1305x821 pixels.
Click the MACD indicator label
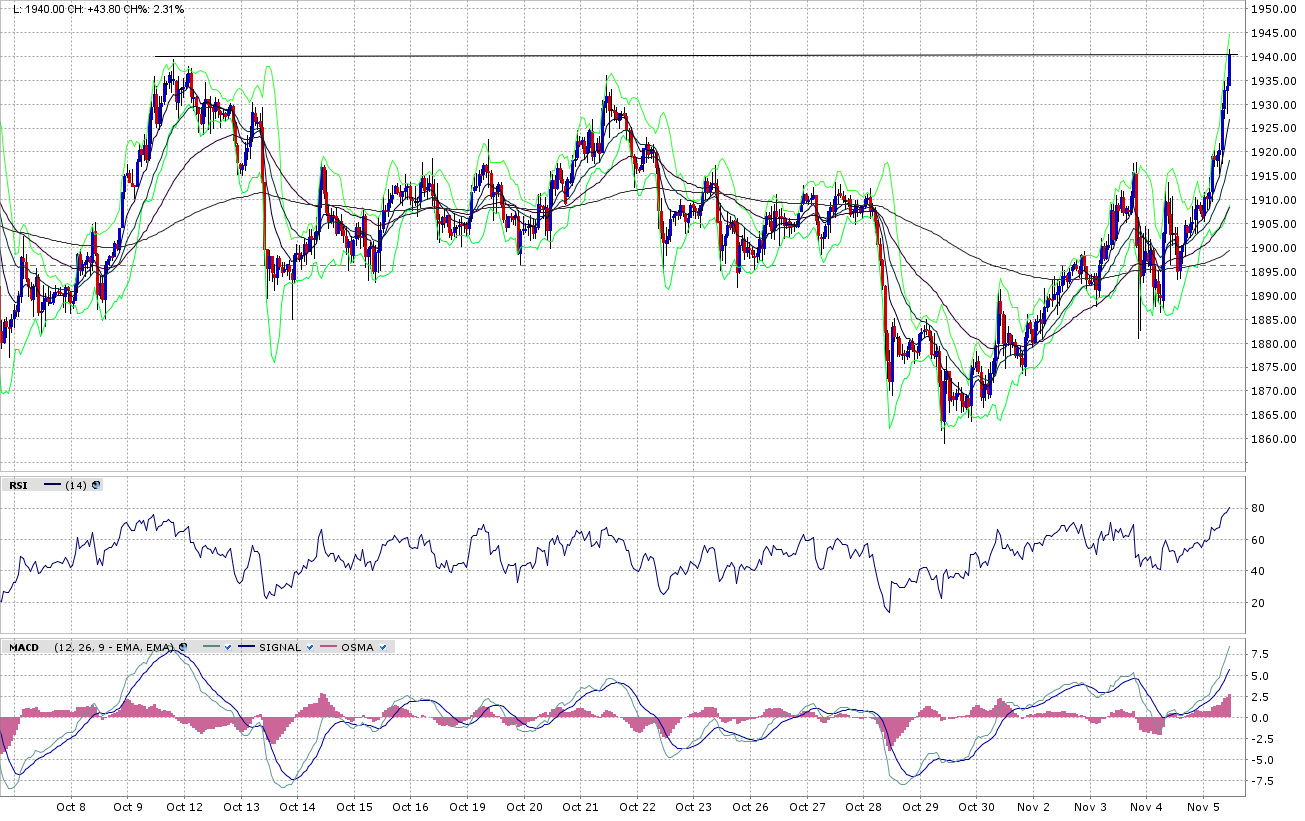24,647
